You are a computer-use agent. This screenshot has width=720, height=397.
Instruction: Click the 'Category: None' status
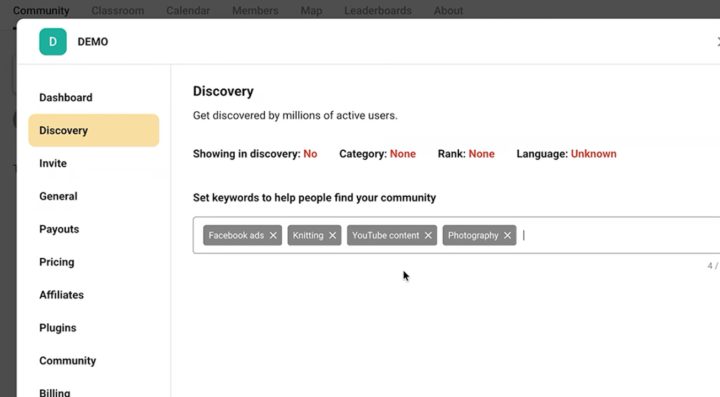tap(377, 154)
